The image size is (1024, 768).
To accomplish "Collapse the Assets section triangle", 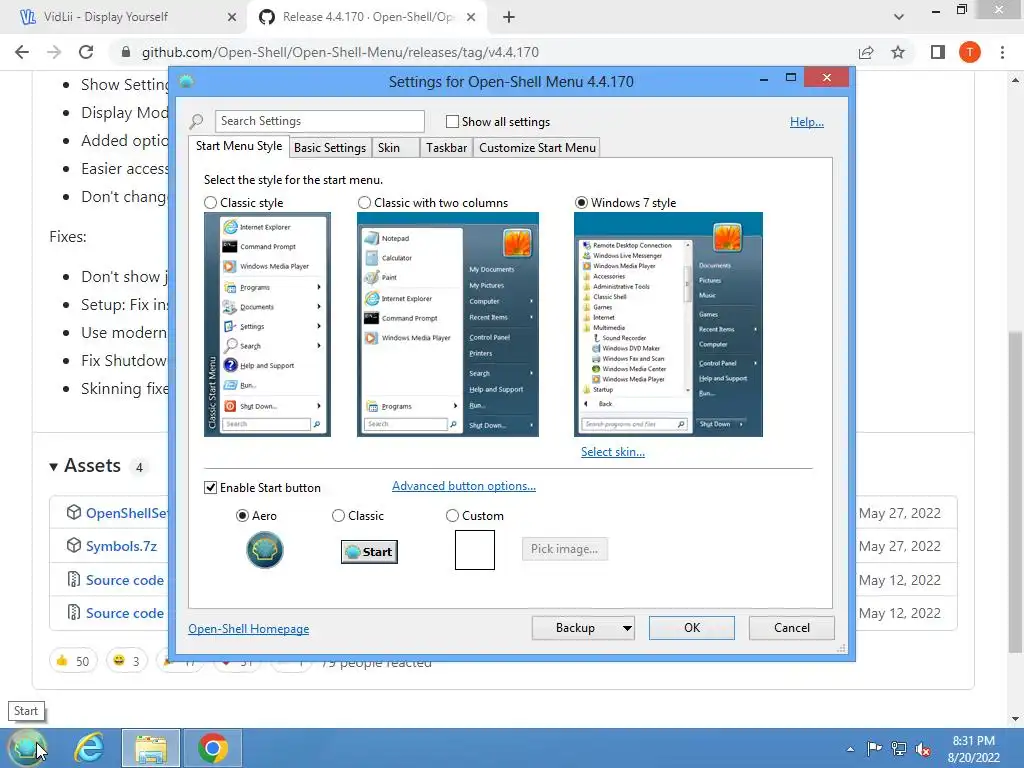I will 54,466.
